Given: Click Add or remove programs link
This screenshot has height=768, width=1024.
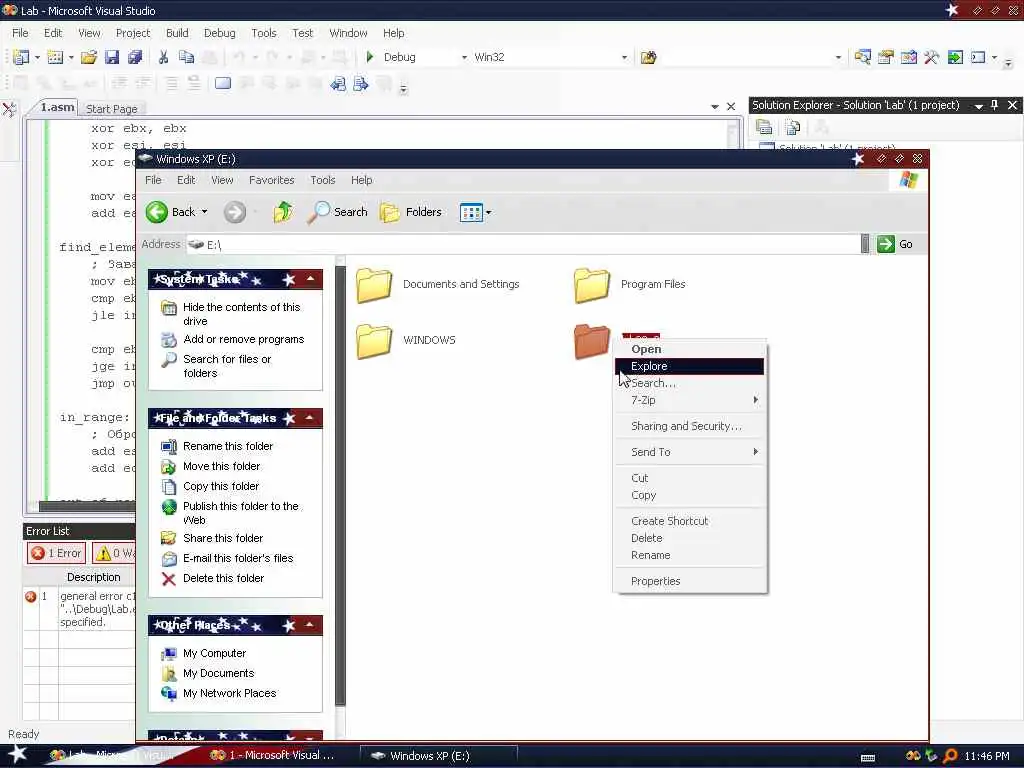Looking at the screenshot, I should 244,339.
